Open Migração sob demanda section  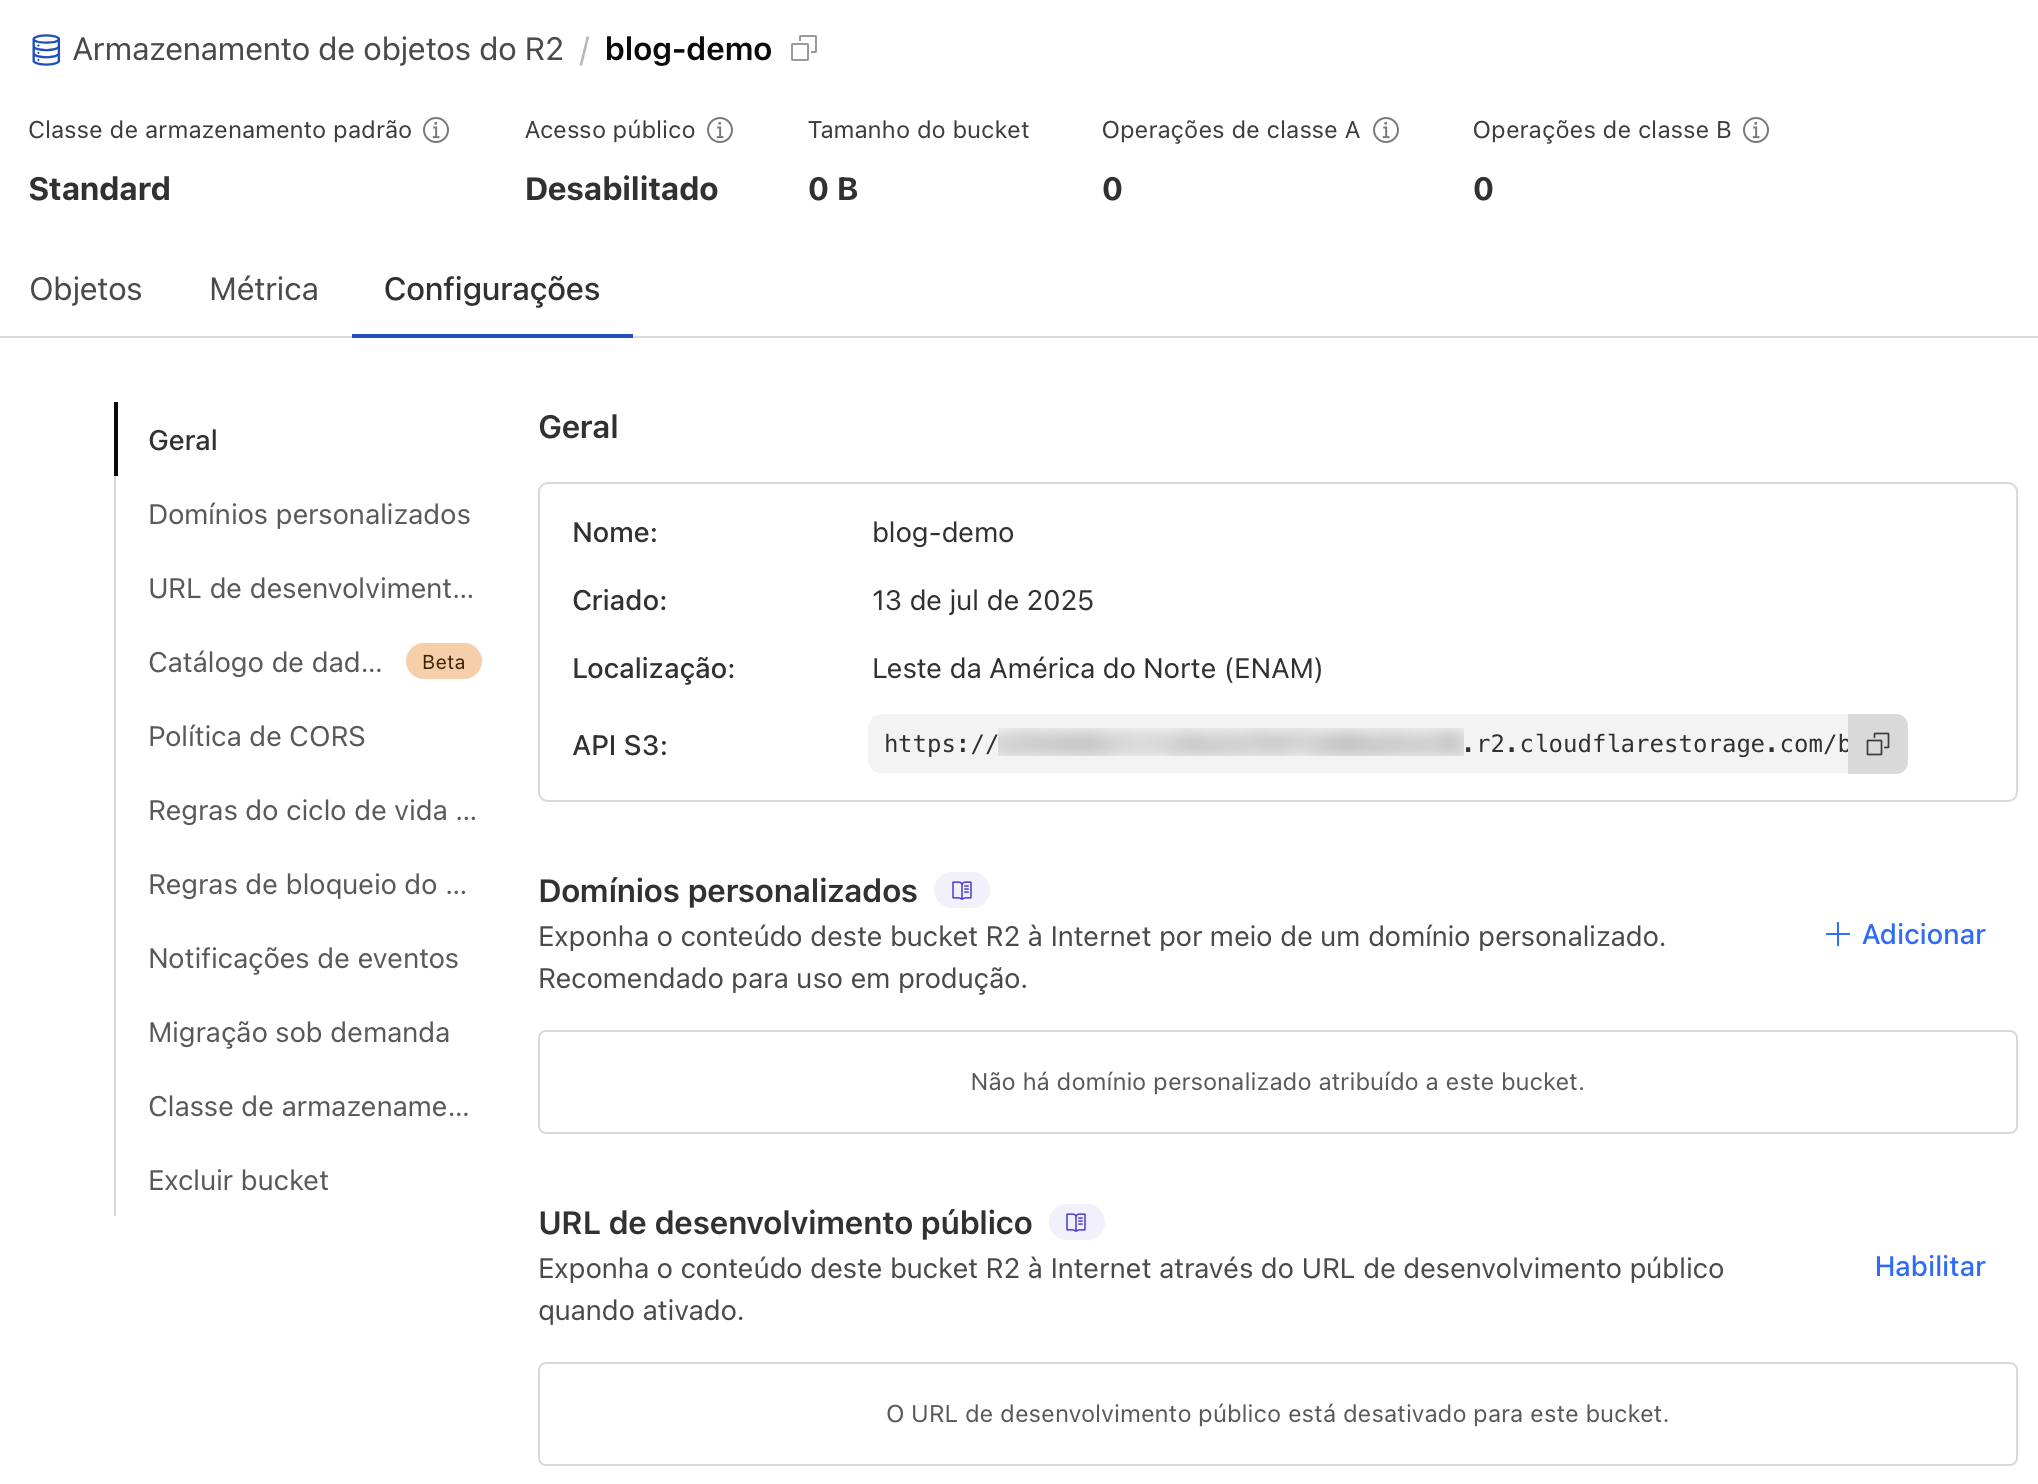[299, 1032]
